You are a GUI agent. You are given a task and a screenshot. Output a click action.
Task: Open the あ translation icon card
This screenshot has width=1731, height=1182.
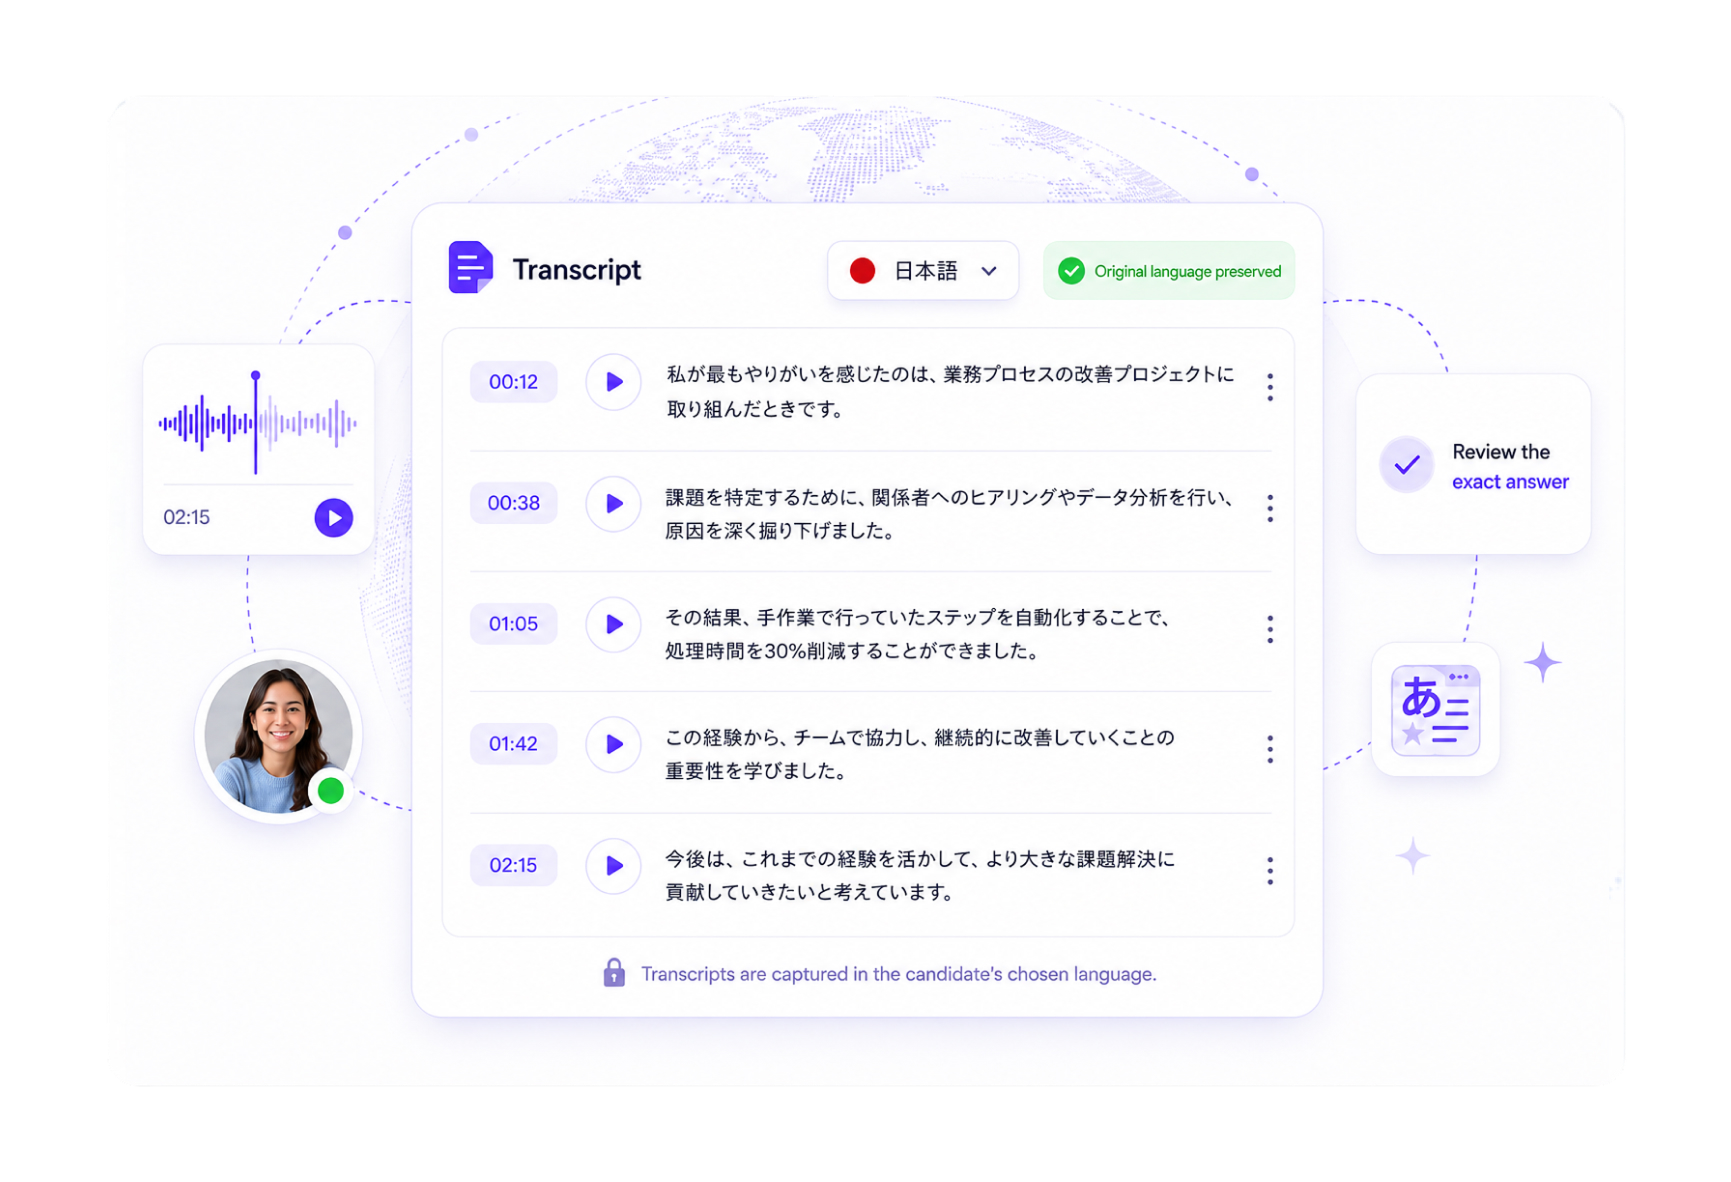[1435, 710]
